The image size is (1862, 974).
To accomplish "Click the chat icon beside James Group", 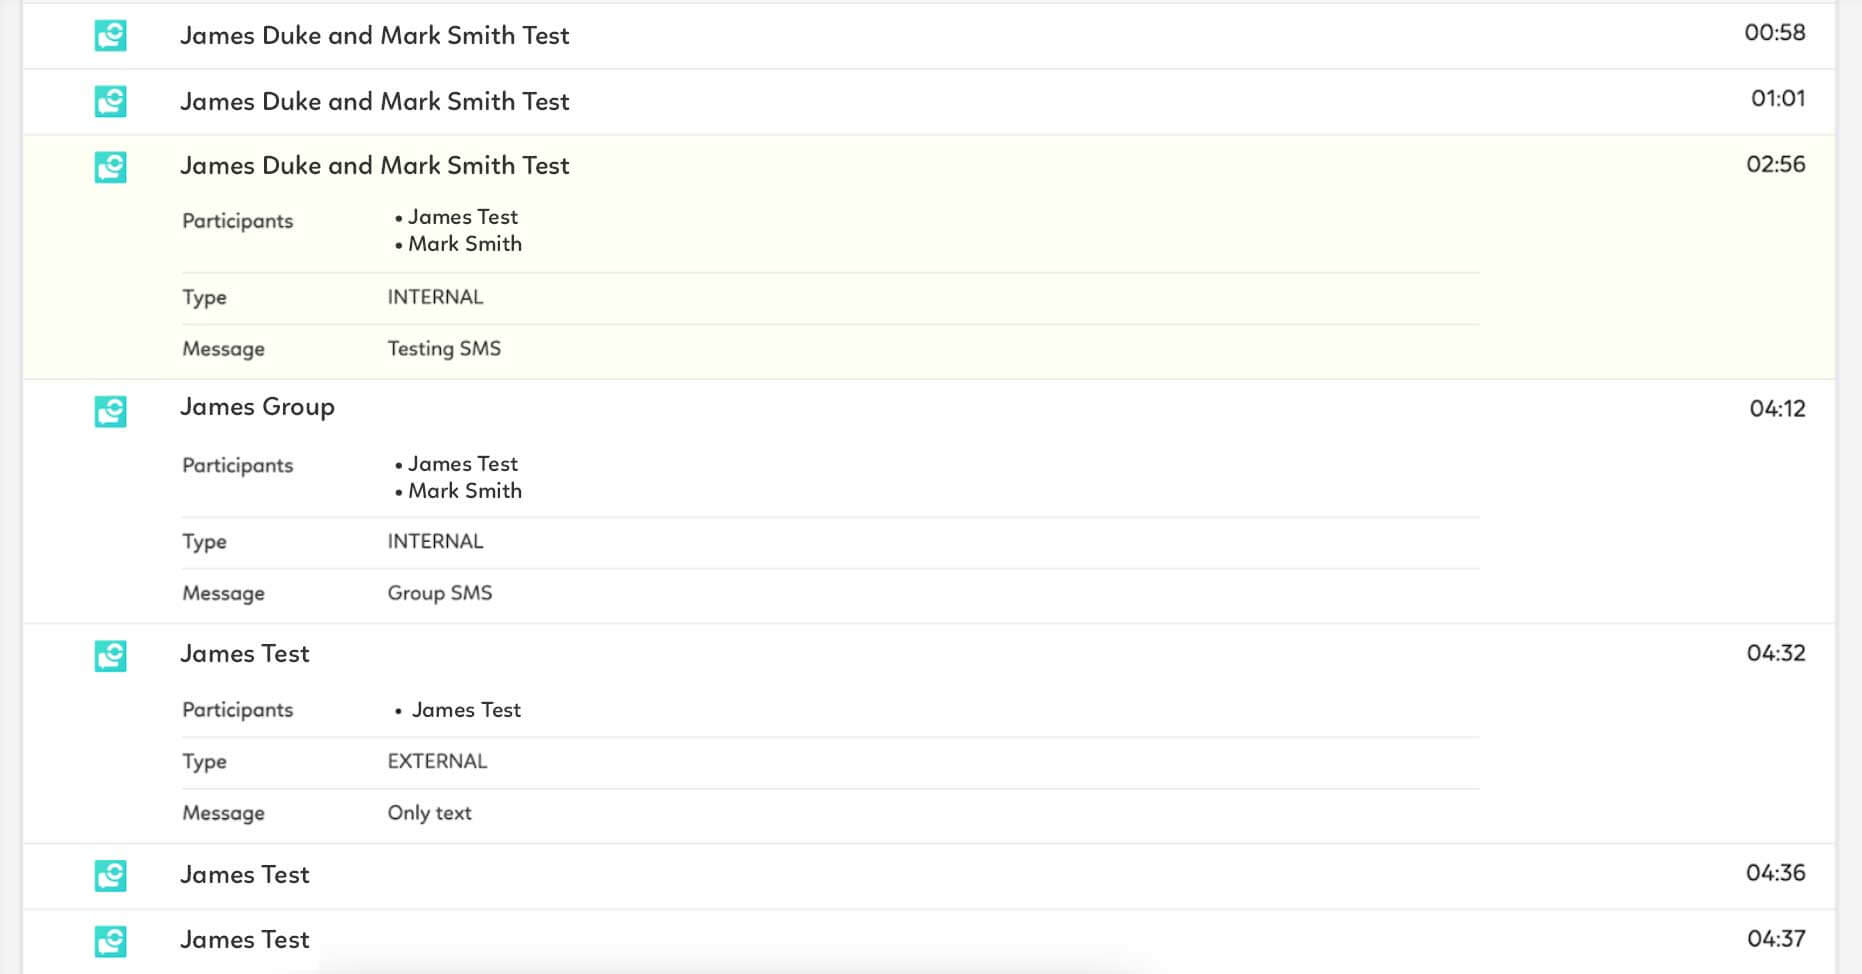I will point(110,411).
